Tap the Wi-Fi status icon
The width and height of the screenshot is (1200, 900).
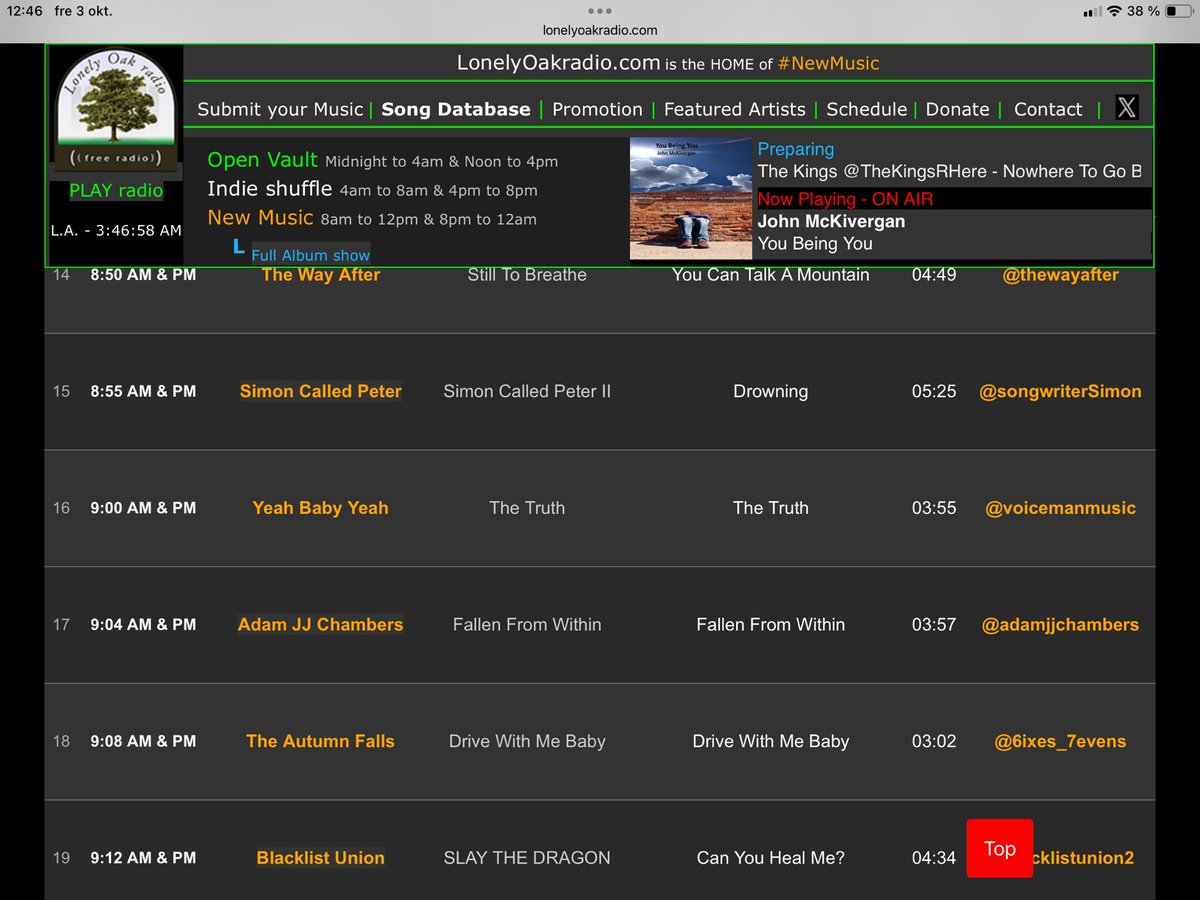click(1114, 11)
